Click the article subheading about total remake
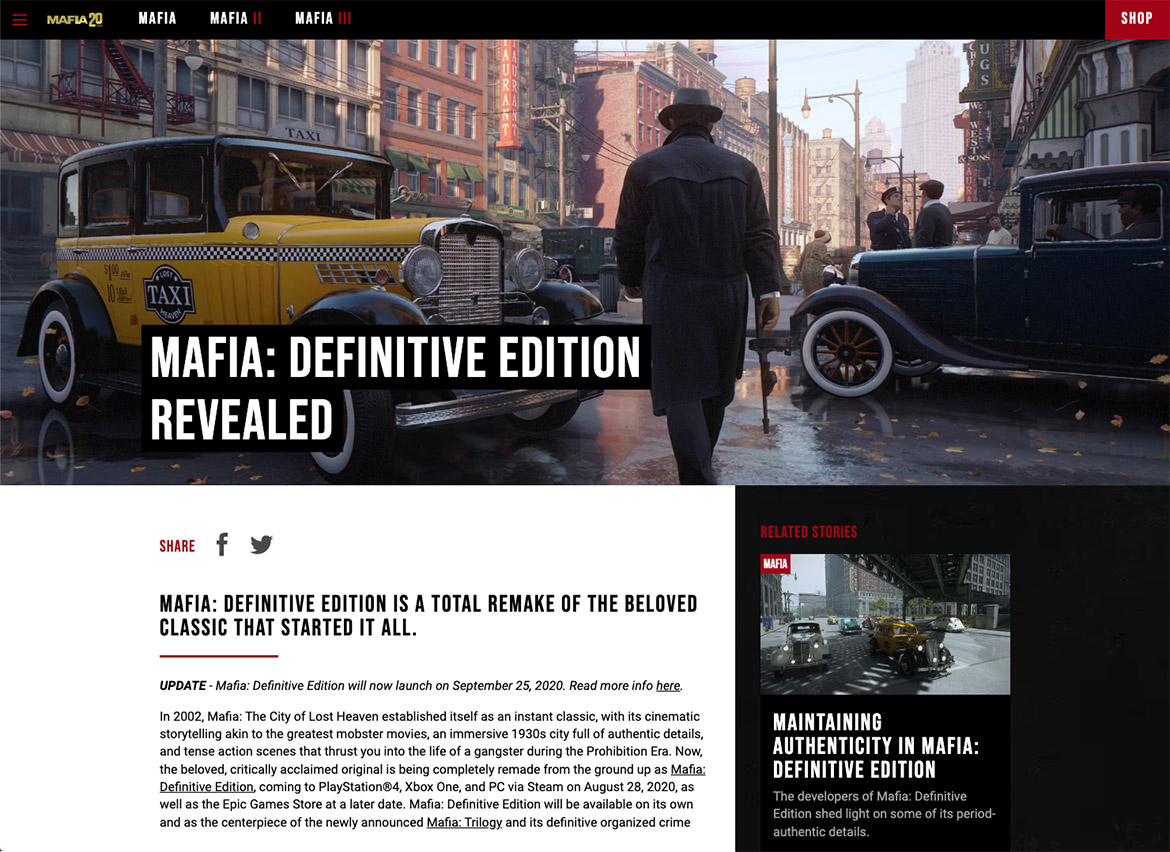Viewport: 1170px width, 852px height. tap(428, 615)
